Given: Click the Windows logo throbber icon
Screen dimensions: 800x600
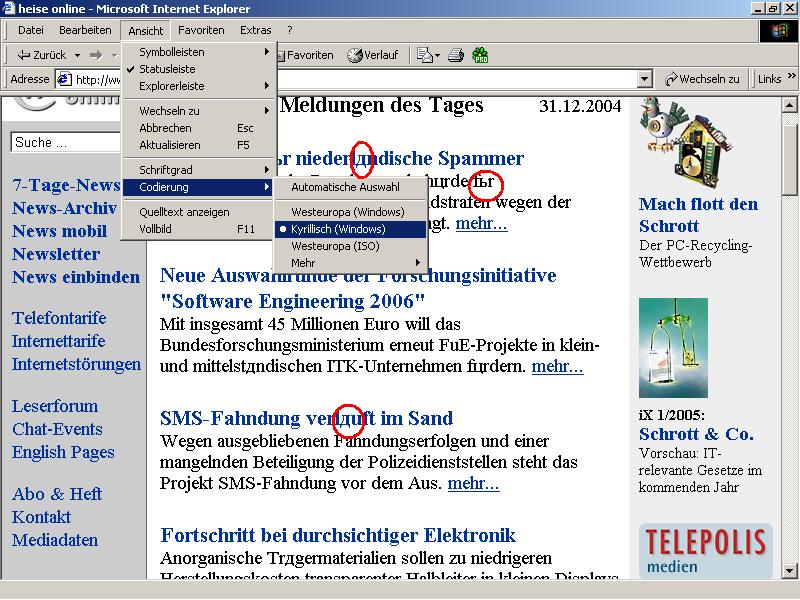Looking at the screenshot, I should pyautogui.click(x=779, y=31).
